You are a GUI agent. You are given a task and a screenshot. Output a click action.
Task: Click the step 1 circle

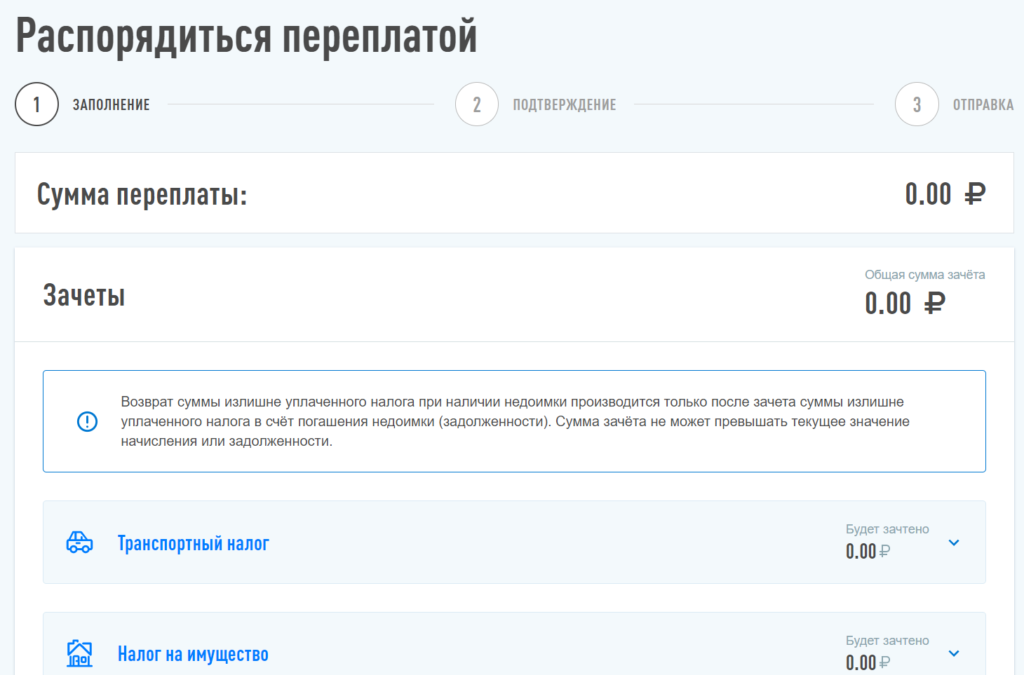point(37,104)
